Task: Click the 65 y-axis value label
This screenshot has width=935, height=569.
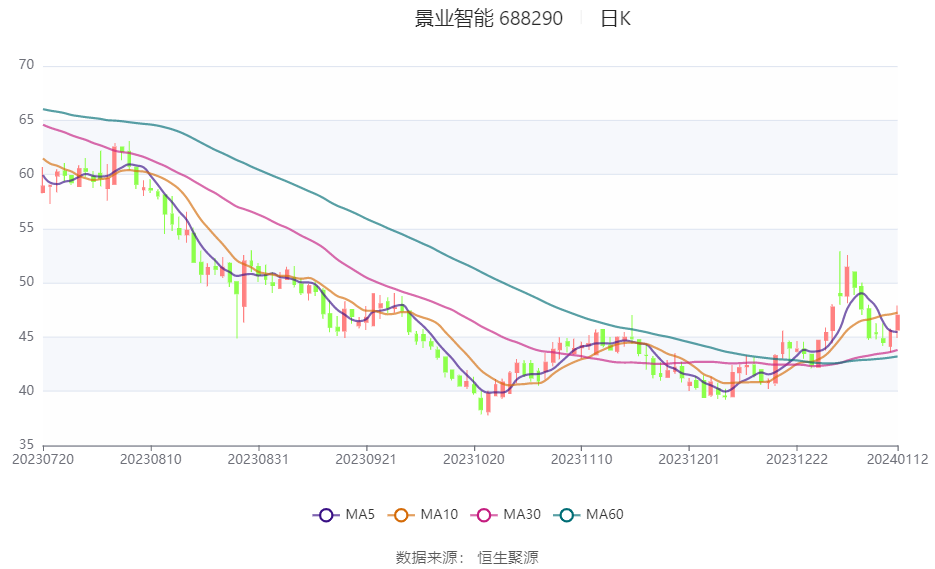Action: pos(26,119)
